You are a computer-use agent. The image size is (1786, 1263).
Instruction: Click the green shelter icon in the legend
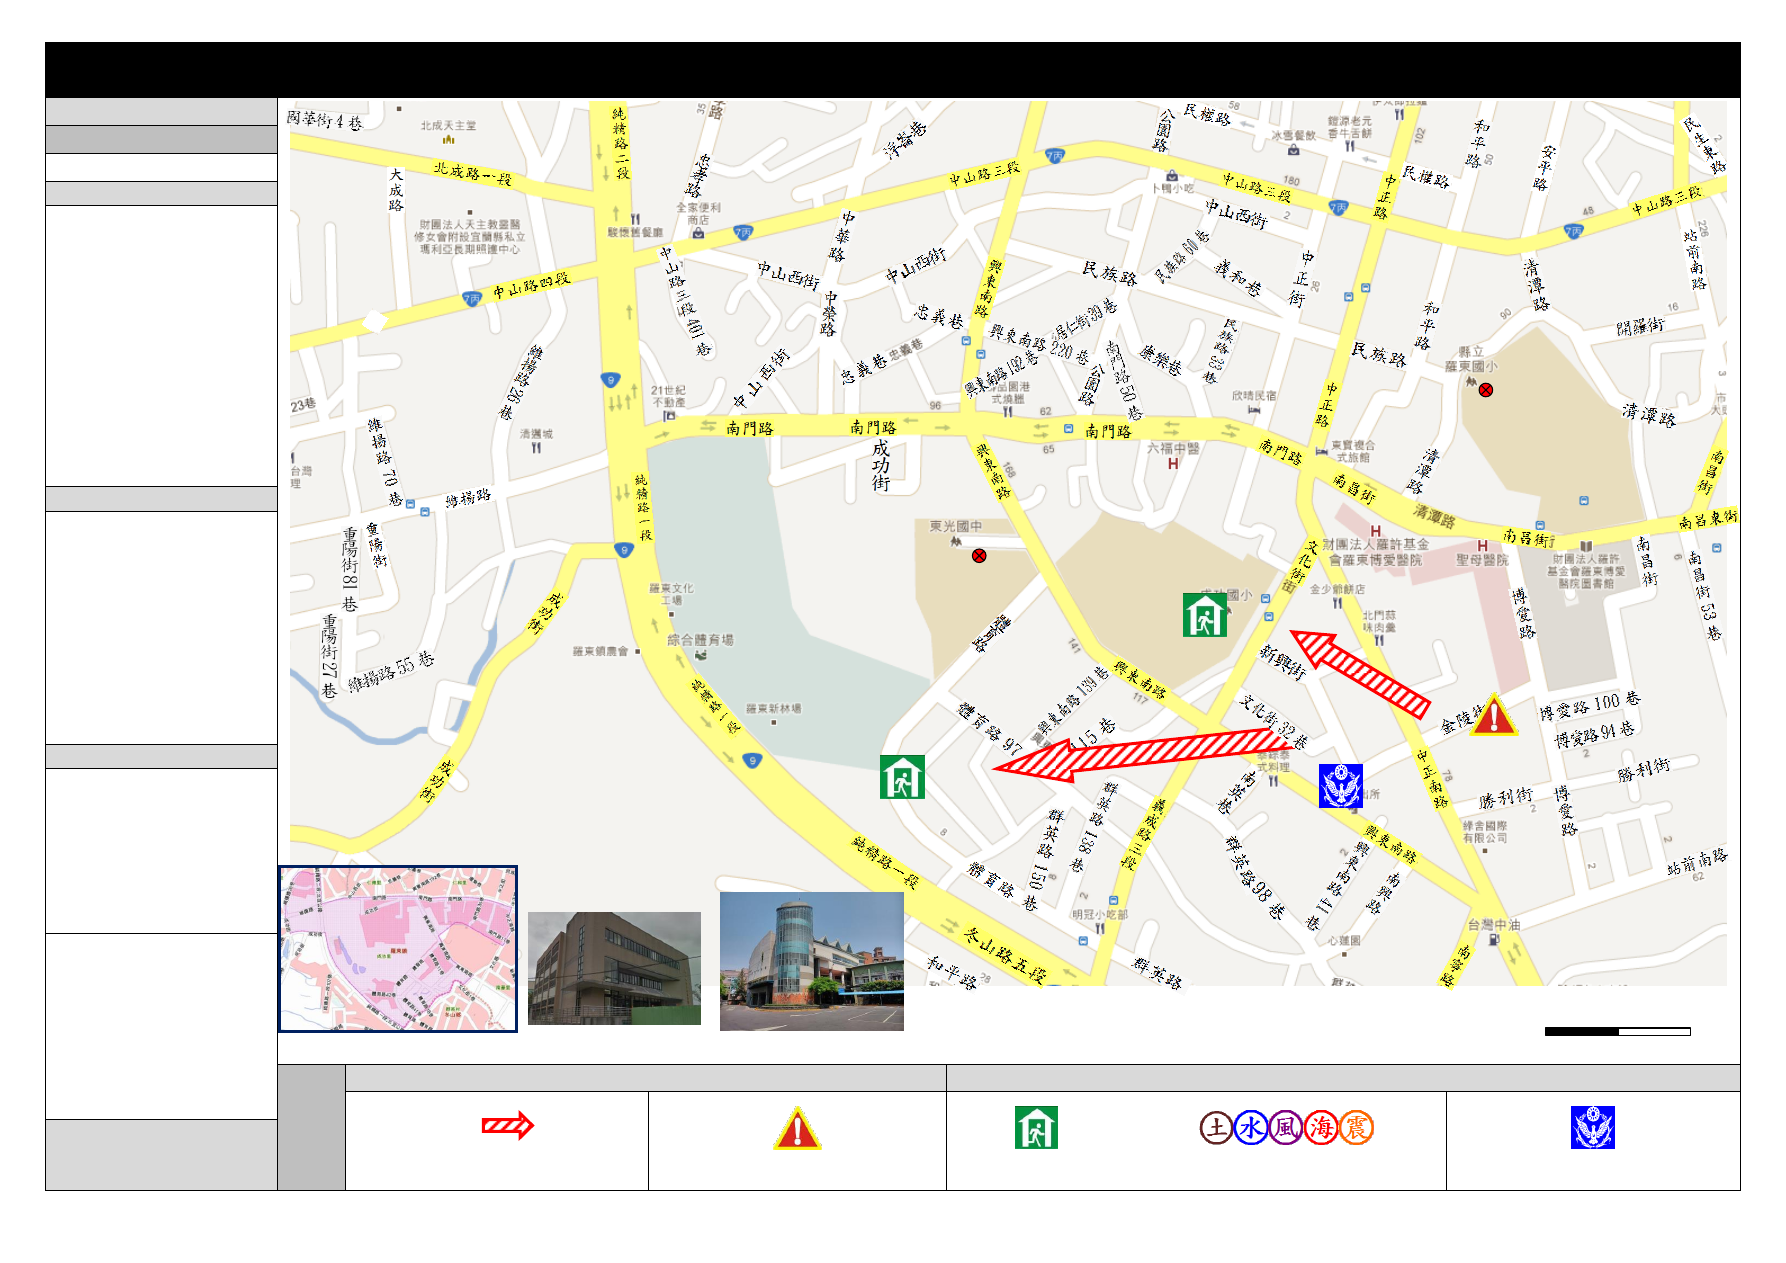pyautogui.click(x=1036, y=1128)
